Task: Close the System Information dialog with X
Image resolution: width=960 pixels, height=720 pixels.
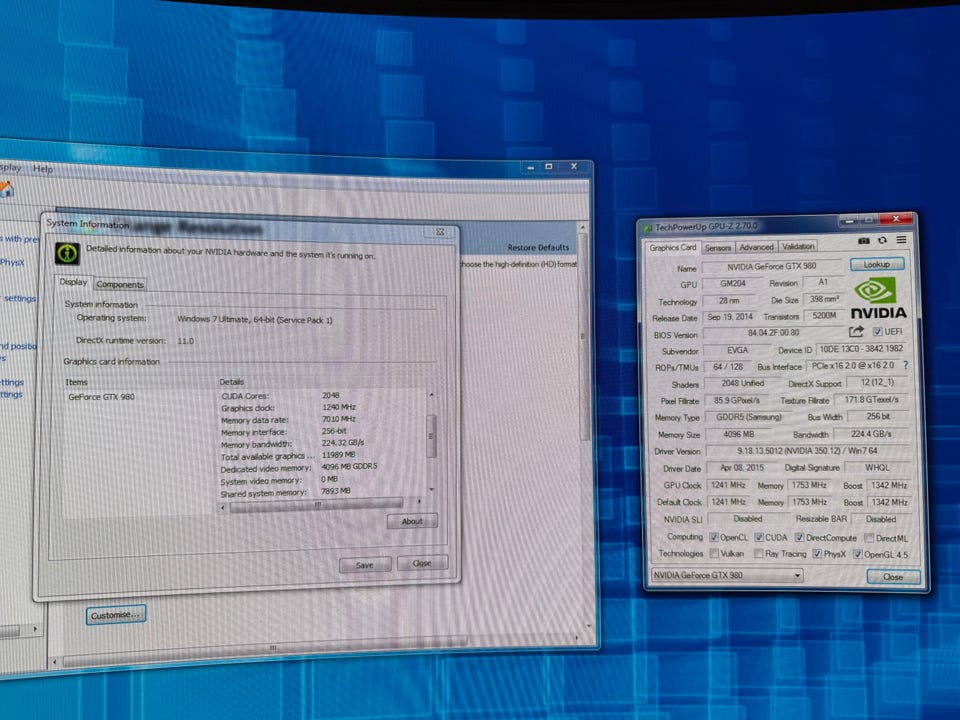Action: click(x=440, y=232)
